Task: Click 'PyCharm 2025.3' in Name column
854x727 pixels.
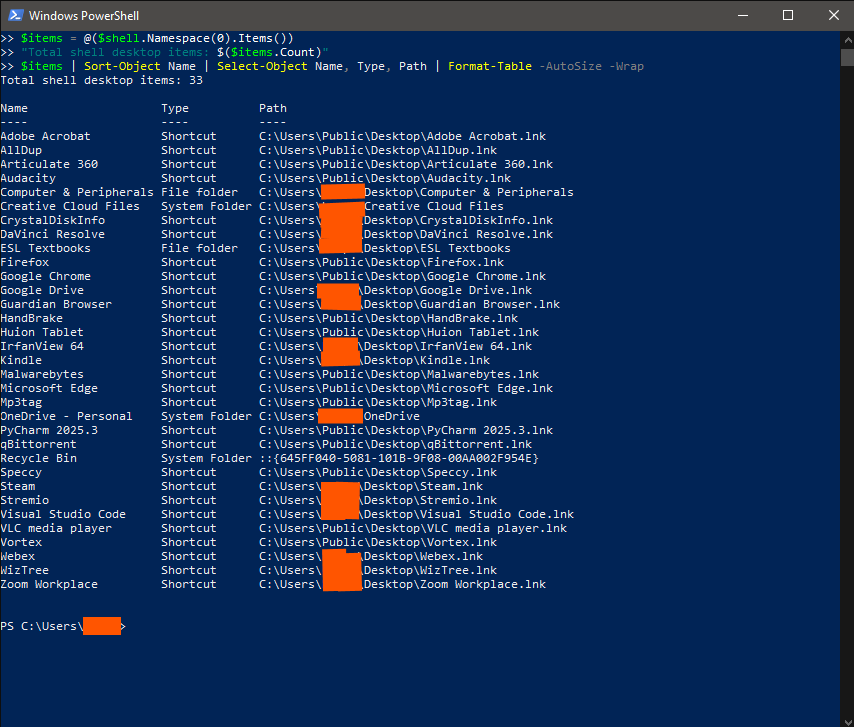Action: pyautogui.click(x=49, y=431)
